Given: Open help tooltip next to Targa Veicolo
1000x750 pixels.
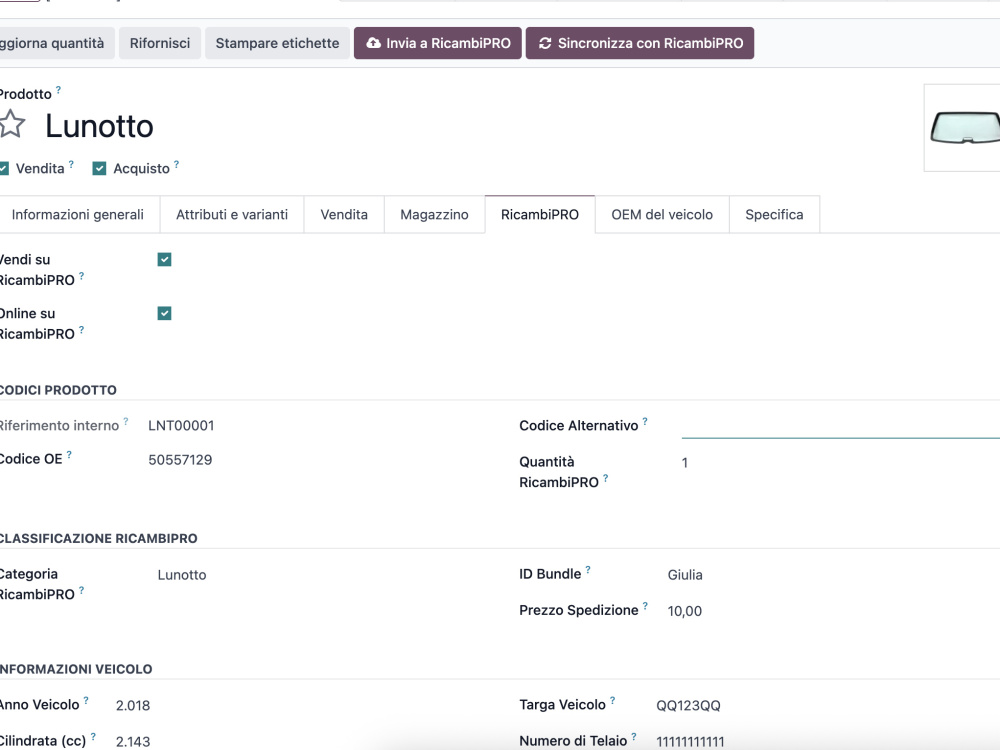Looking at the screenshot, I should (x=612, y=700).
